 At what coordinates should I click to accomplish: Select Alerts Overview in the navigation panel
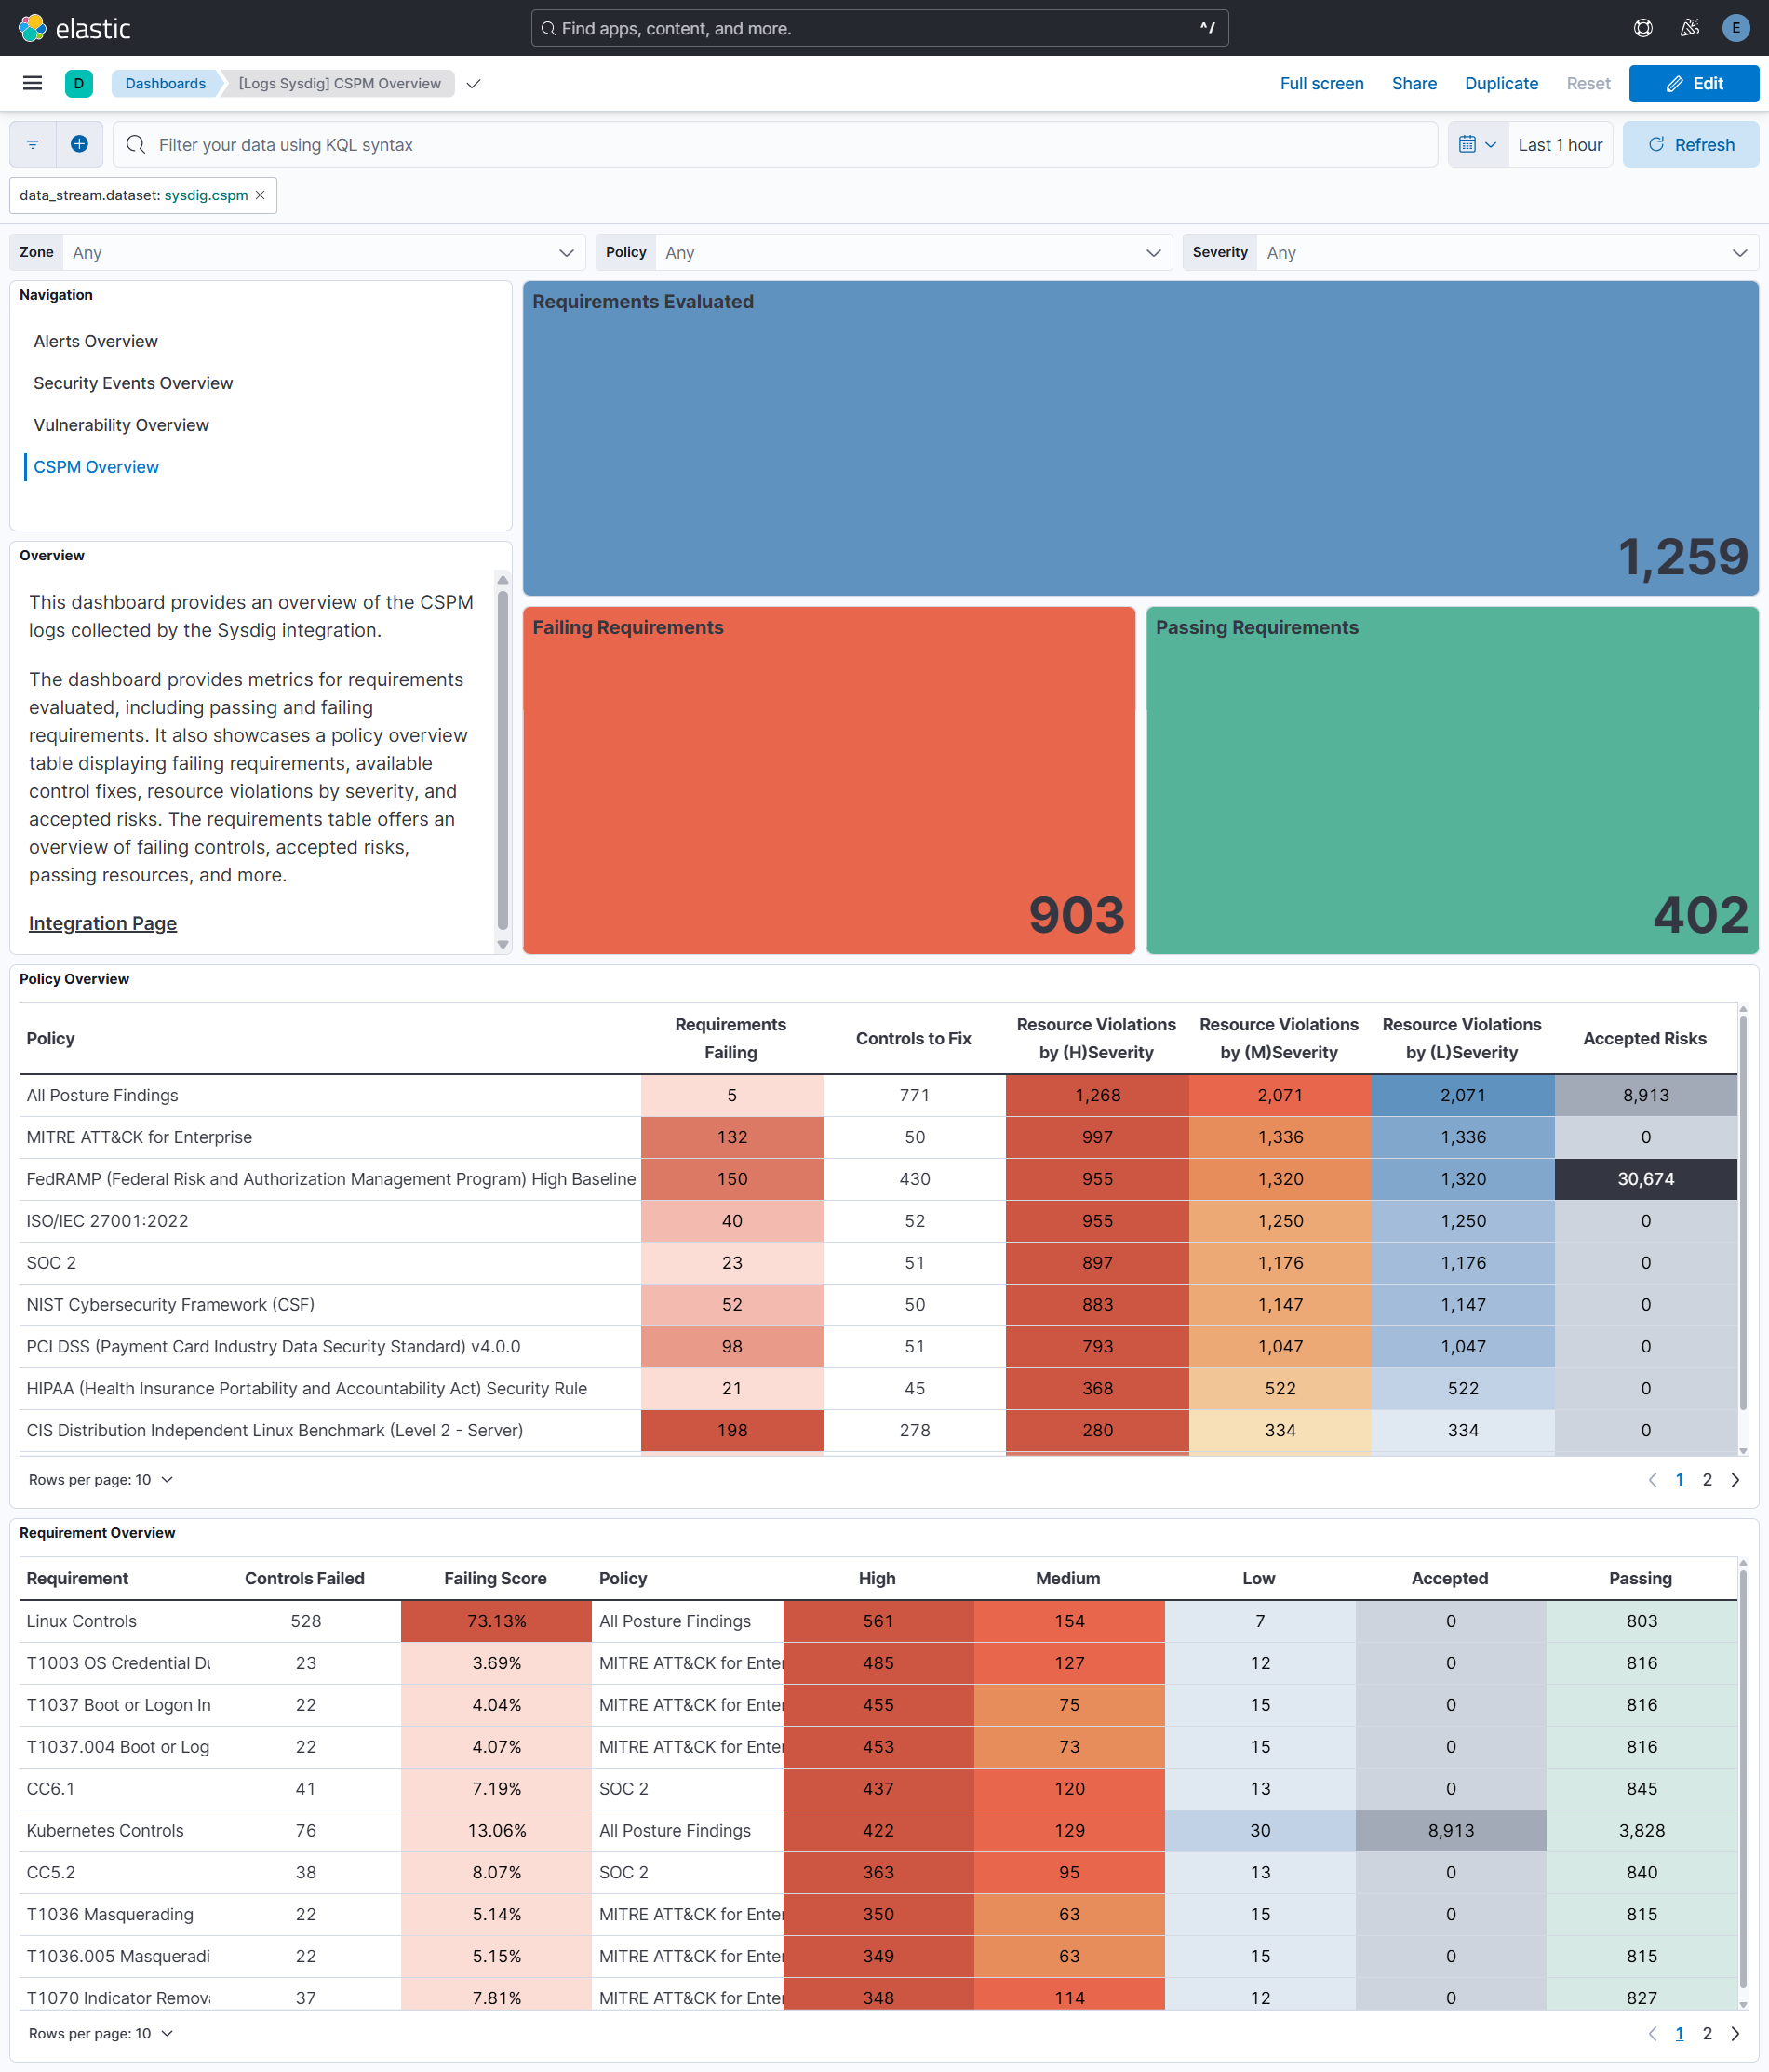(x=95, y=341)
